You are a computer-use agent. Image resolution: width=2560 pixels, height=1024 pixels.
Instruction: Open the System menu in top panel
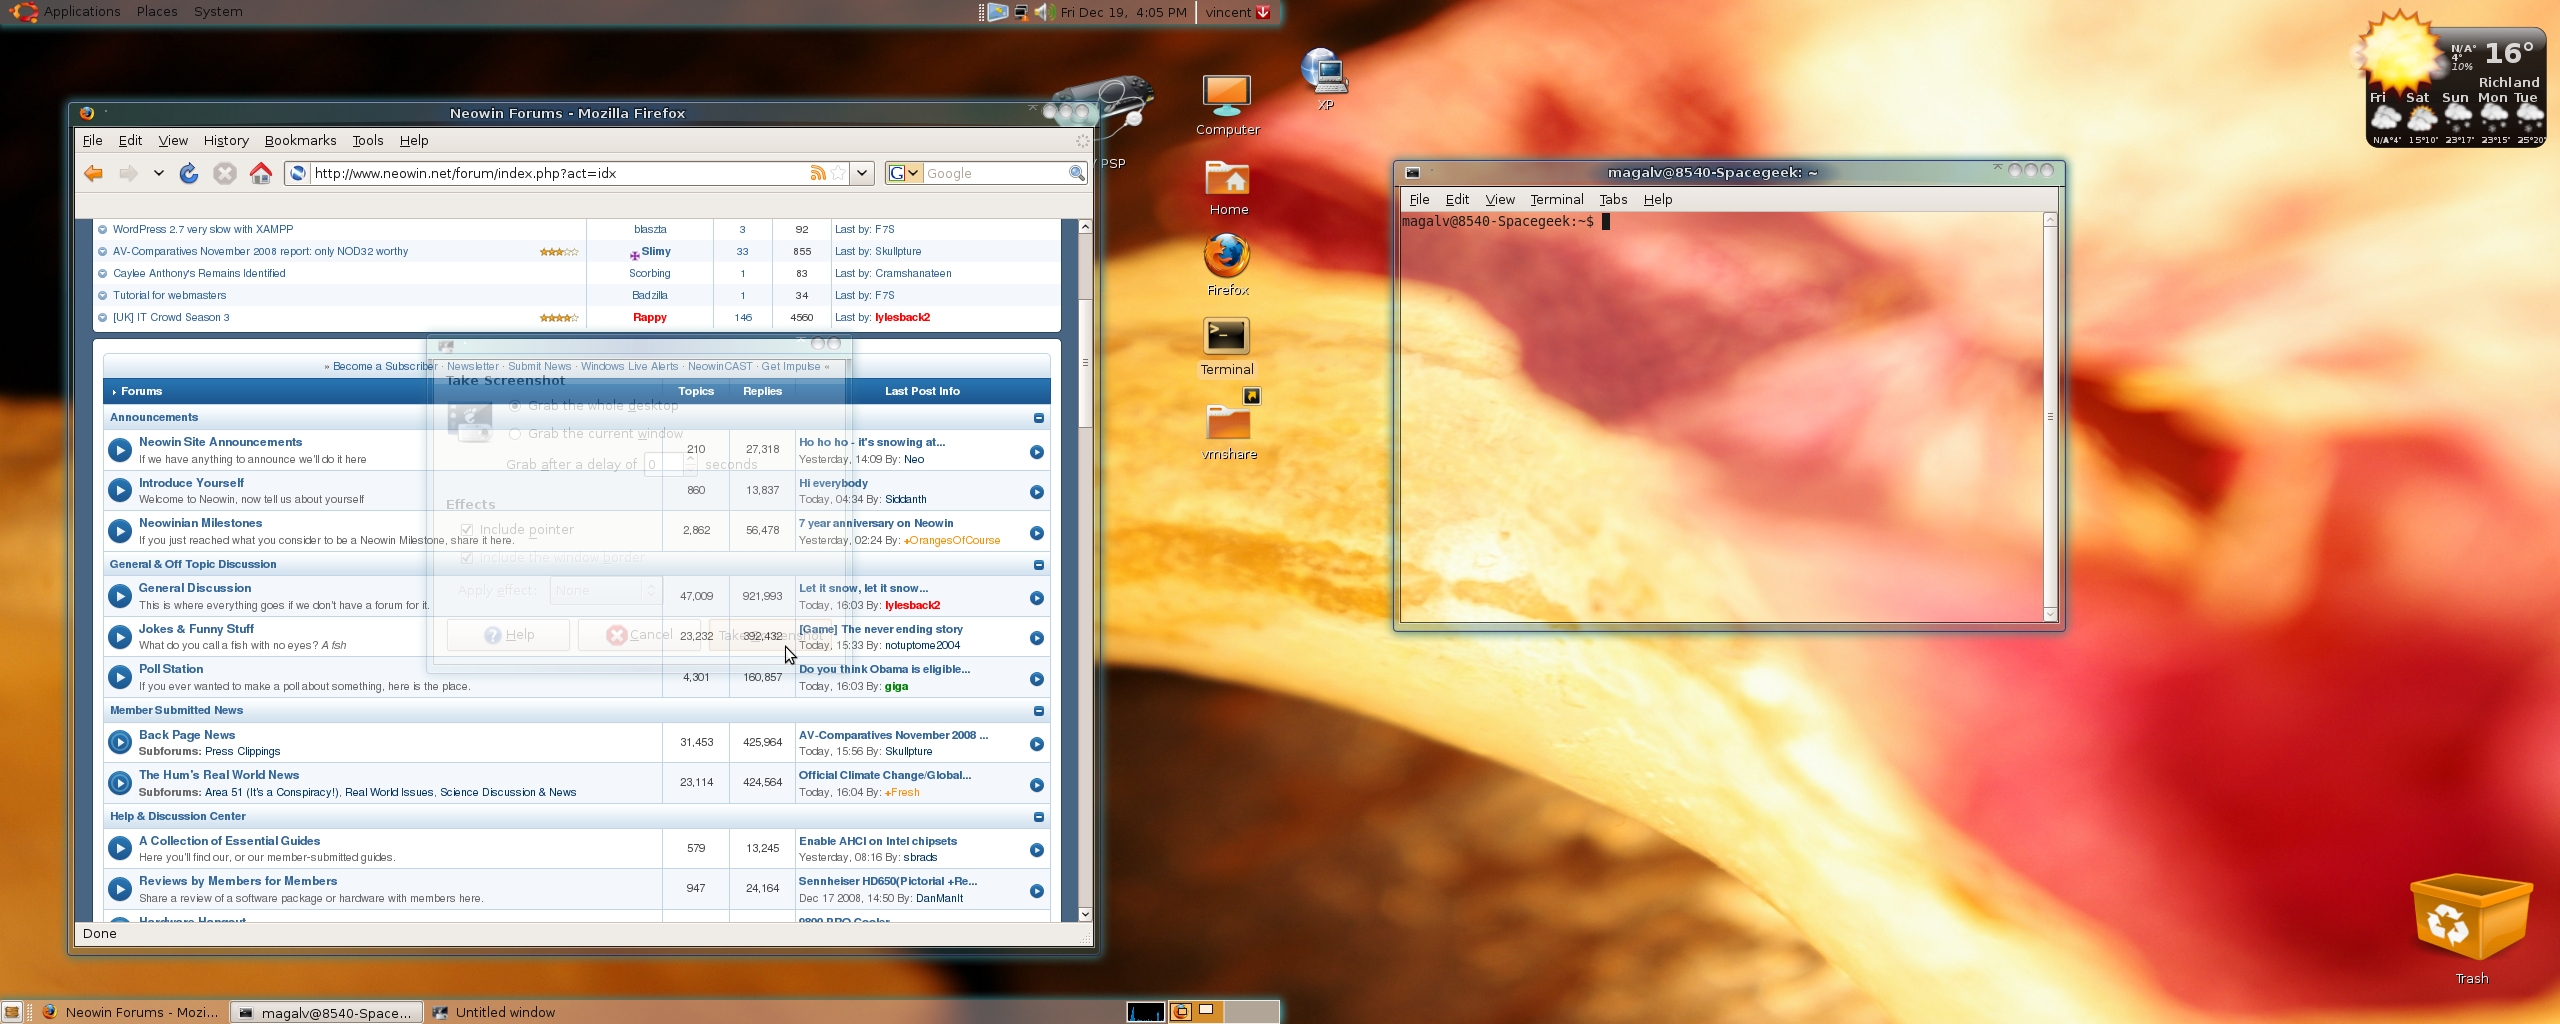click(x=218, y=12)
